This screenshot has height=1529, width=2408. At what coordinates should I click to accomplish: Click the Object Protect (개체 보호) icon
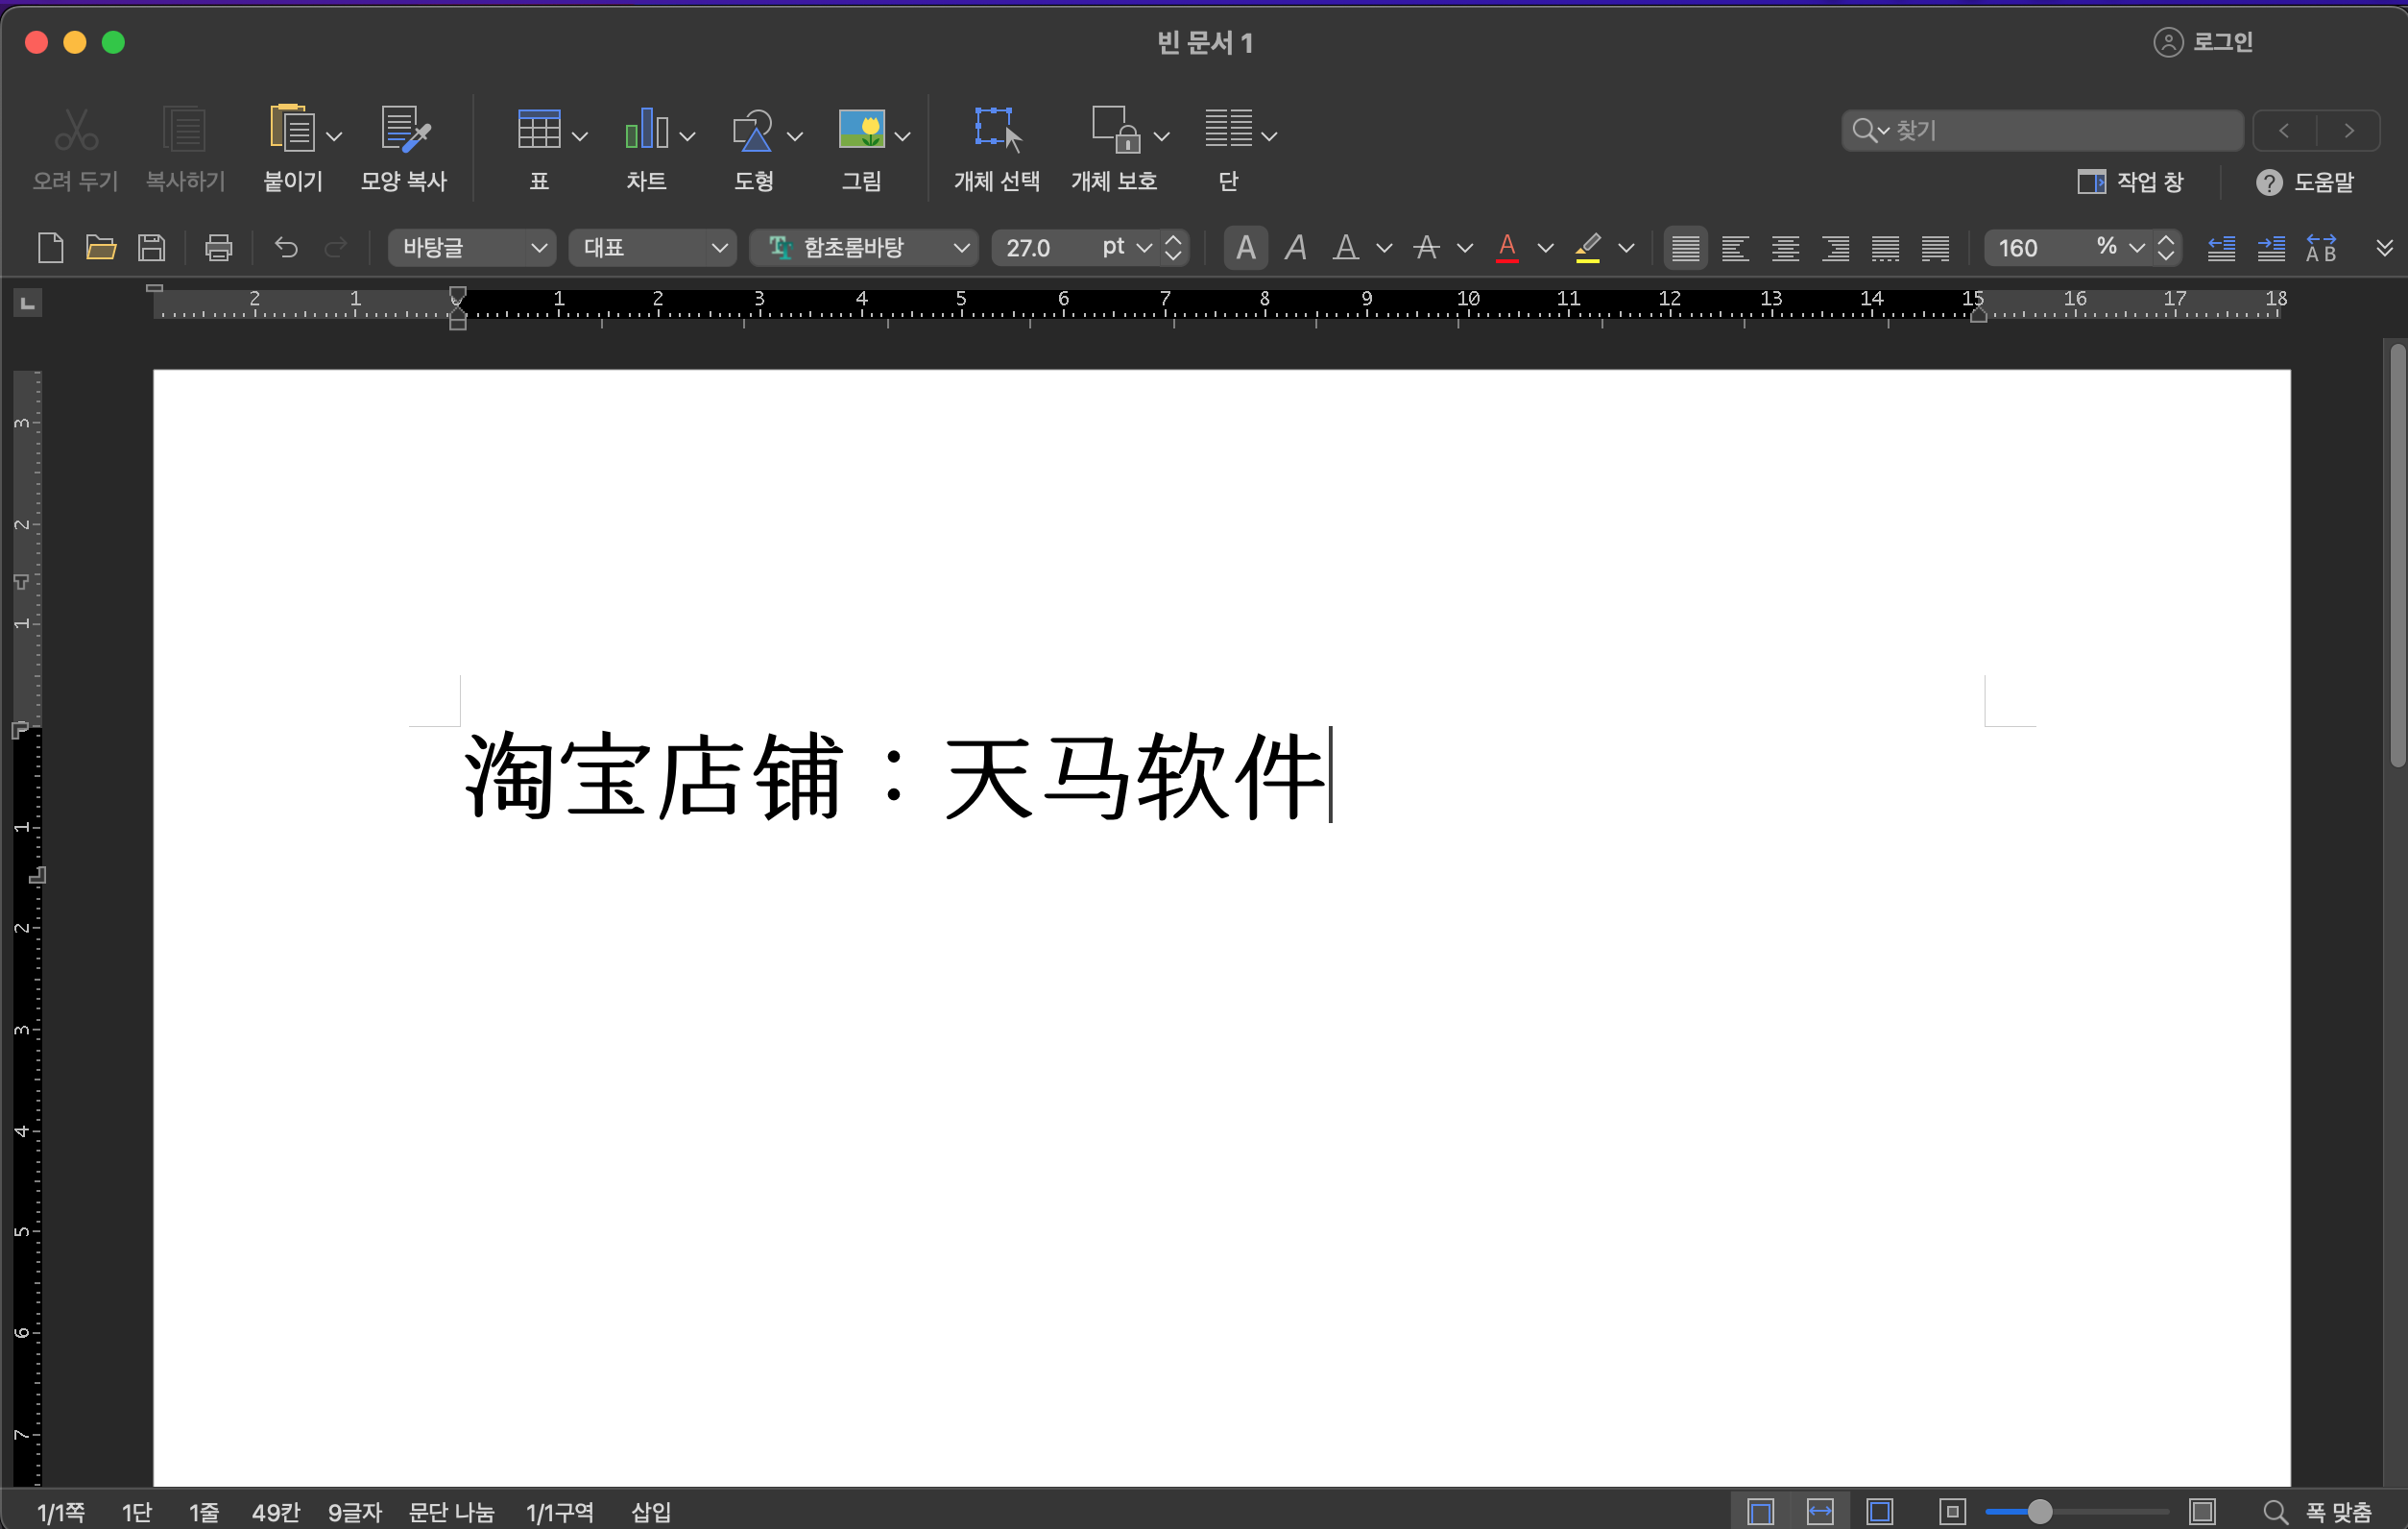[1116, 130]
